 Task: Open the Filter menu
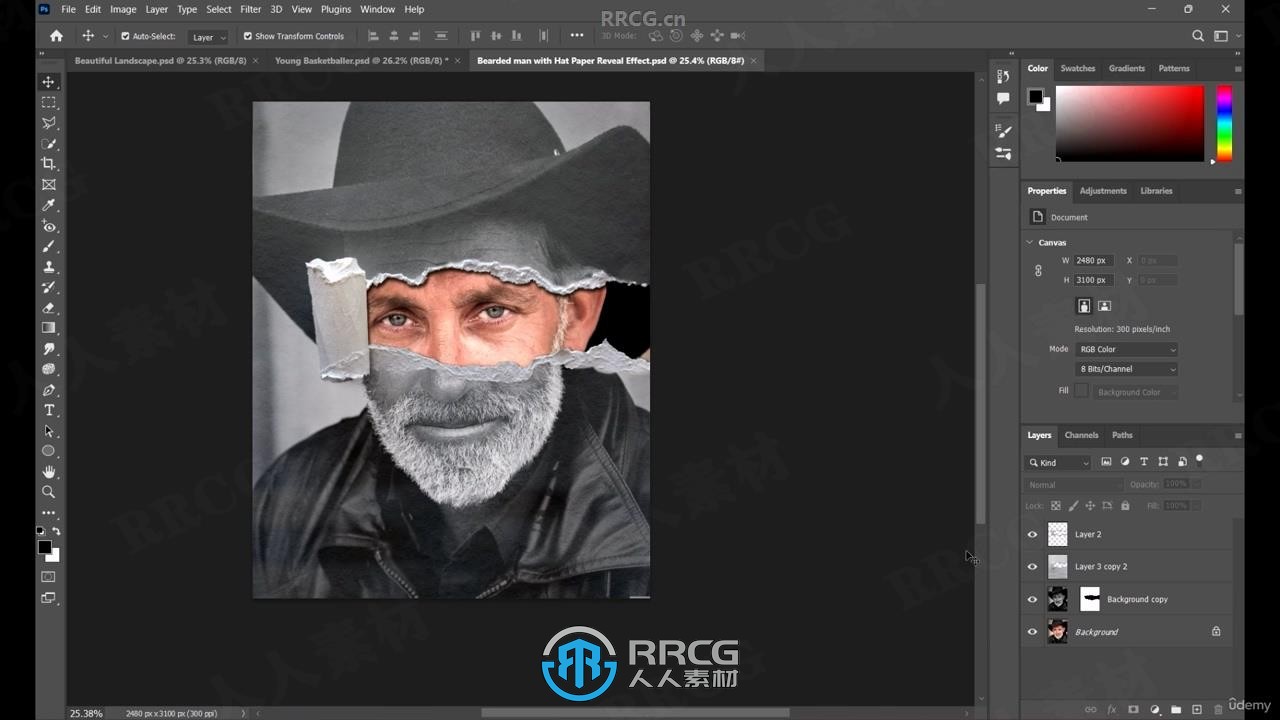coord(250,9)
